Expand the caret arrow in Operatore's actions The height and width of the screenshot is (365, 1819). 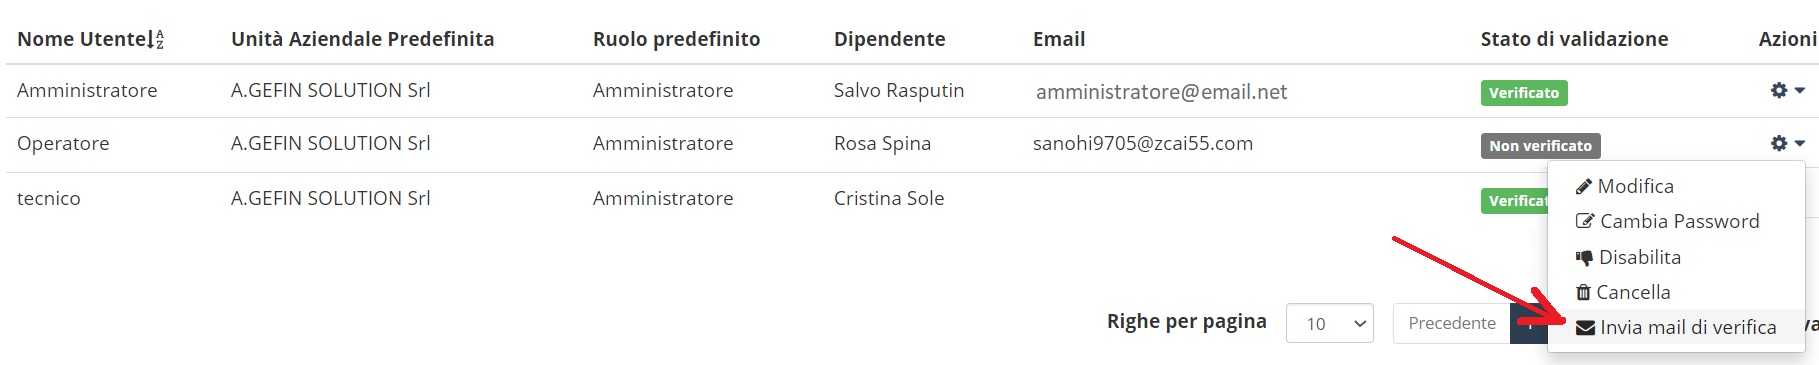1799,144
